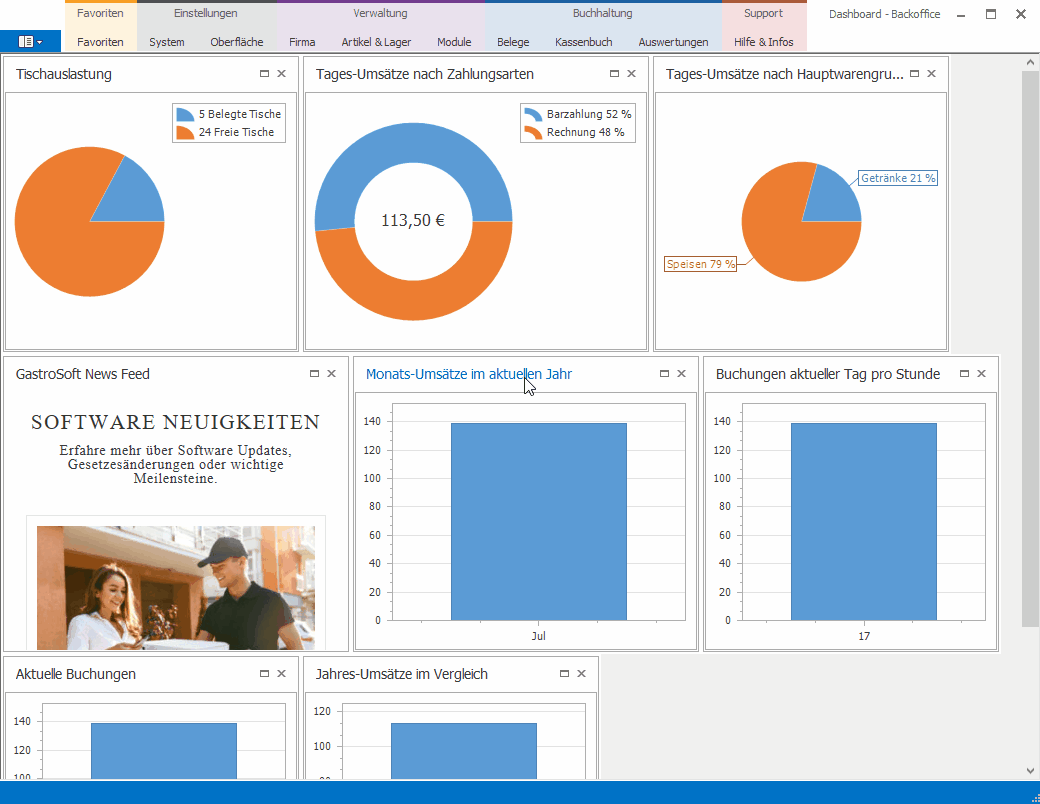Open the Artikel & Lager tab
Viewport: 1040px width, 804px height.
click(x=376, y=42)
